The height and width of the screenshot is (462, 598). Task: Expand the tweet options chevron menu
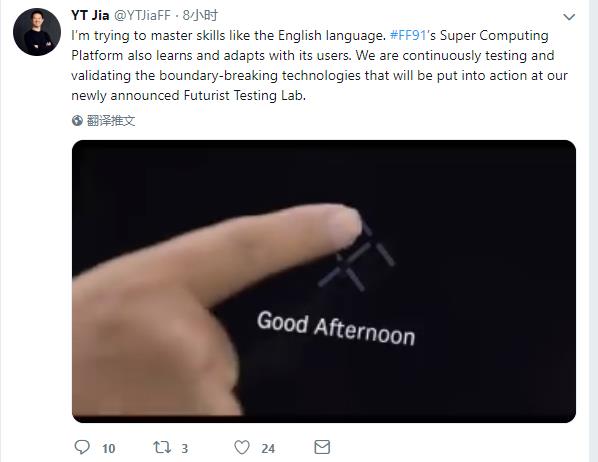[x=569, y=17]
